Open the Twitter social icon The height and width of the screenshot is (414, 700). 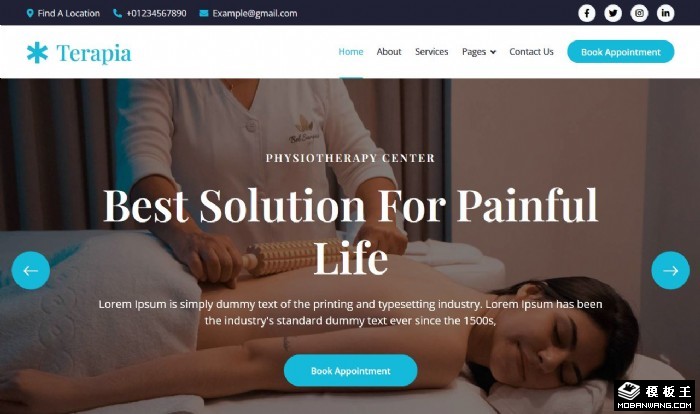(613, 13)
